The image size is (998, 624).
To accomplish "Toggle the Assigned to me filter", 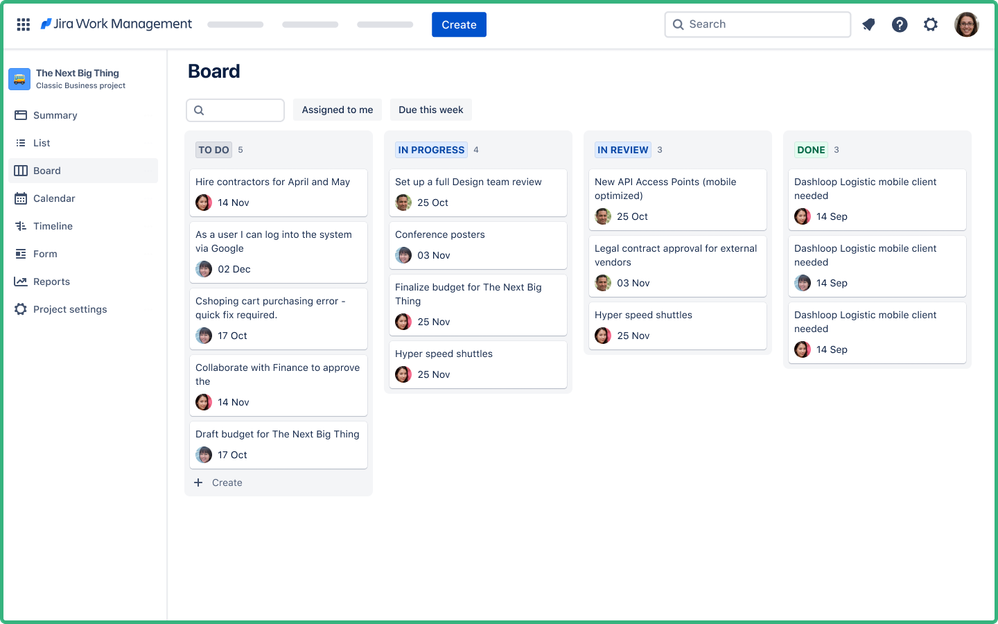I will tap(337, 110).
